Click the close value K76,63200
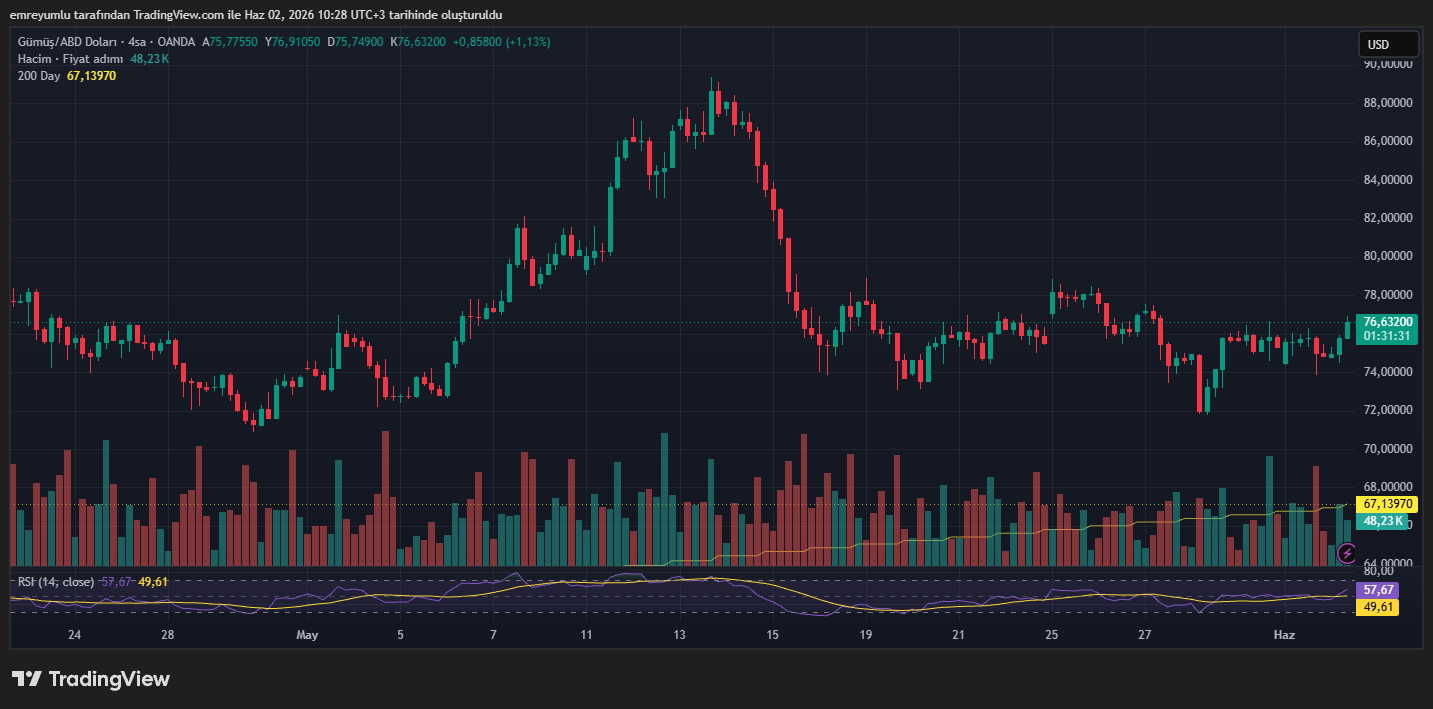Image resolution: width=1433 pixels, height=709 pixels. point(419,42)
